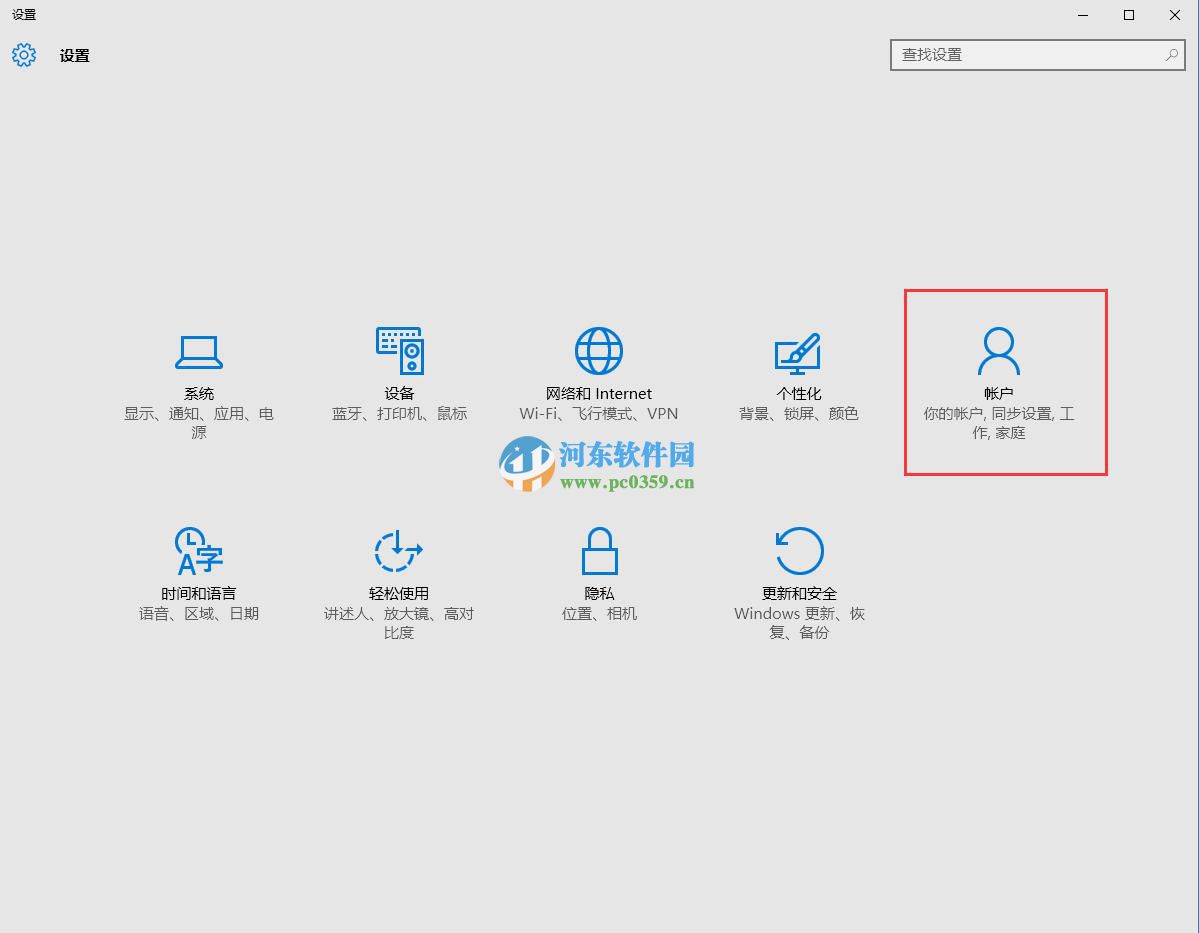Click the settings gear icon top left
The image size is (1199, 933).
[24, 55]
